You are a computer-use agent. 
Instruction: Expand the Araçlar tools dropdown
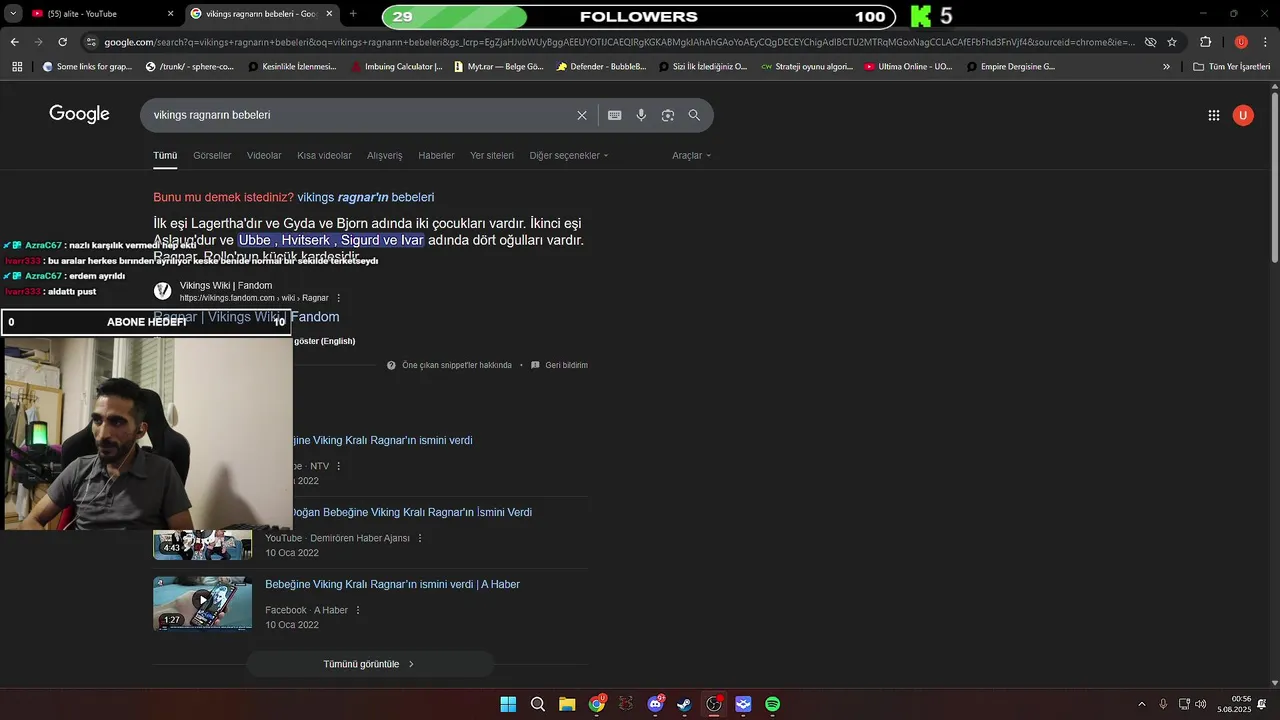[x=692, y=156]
